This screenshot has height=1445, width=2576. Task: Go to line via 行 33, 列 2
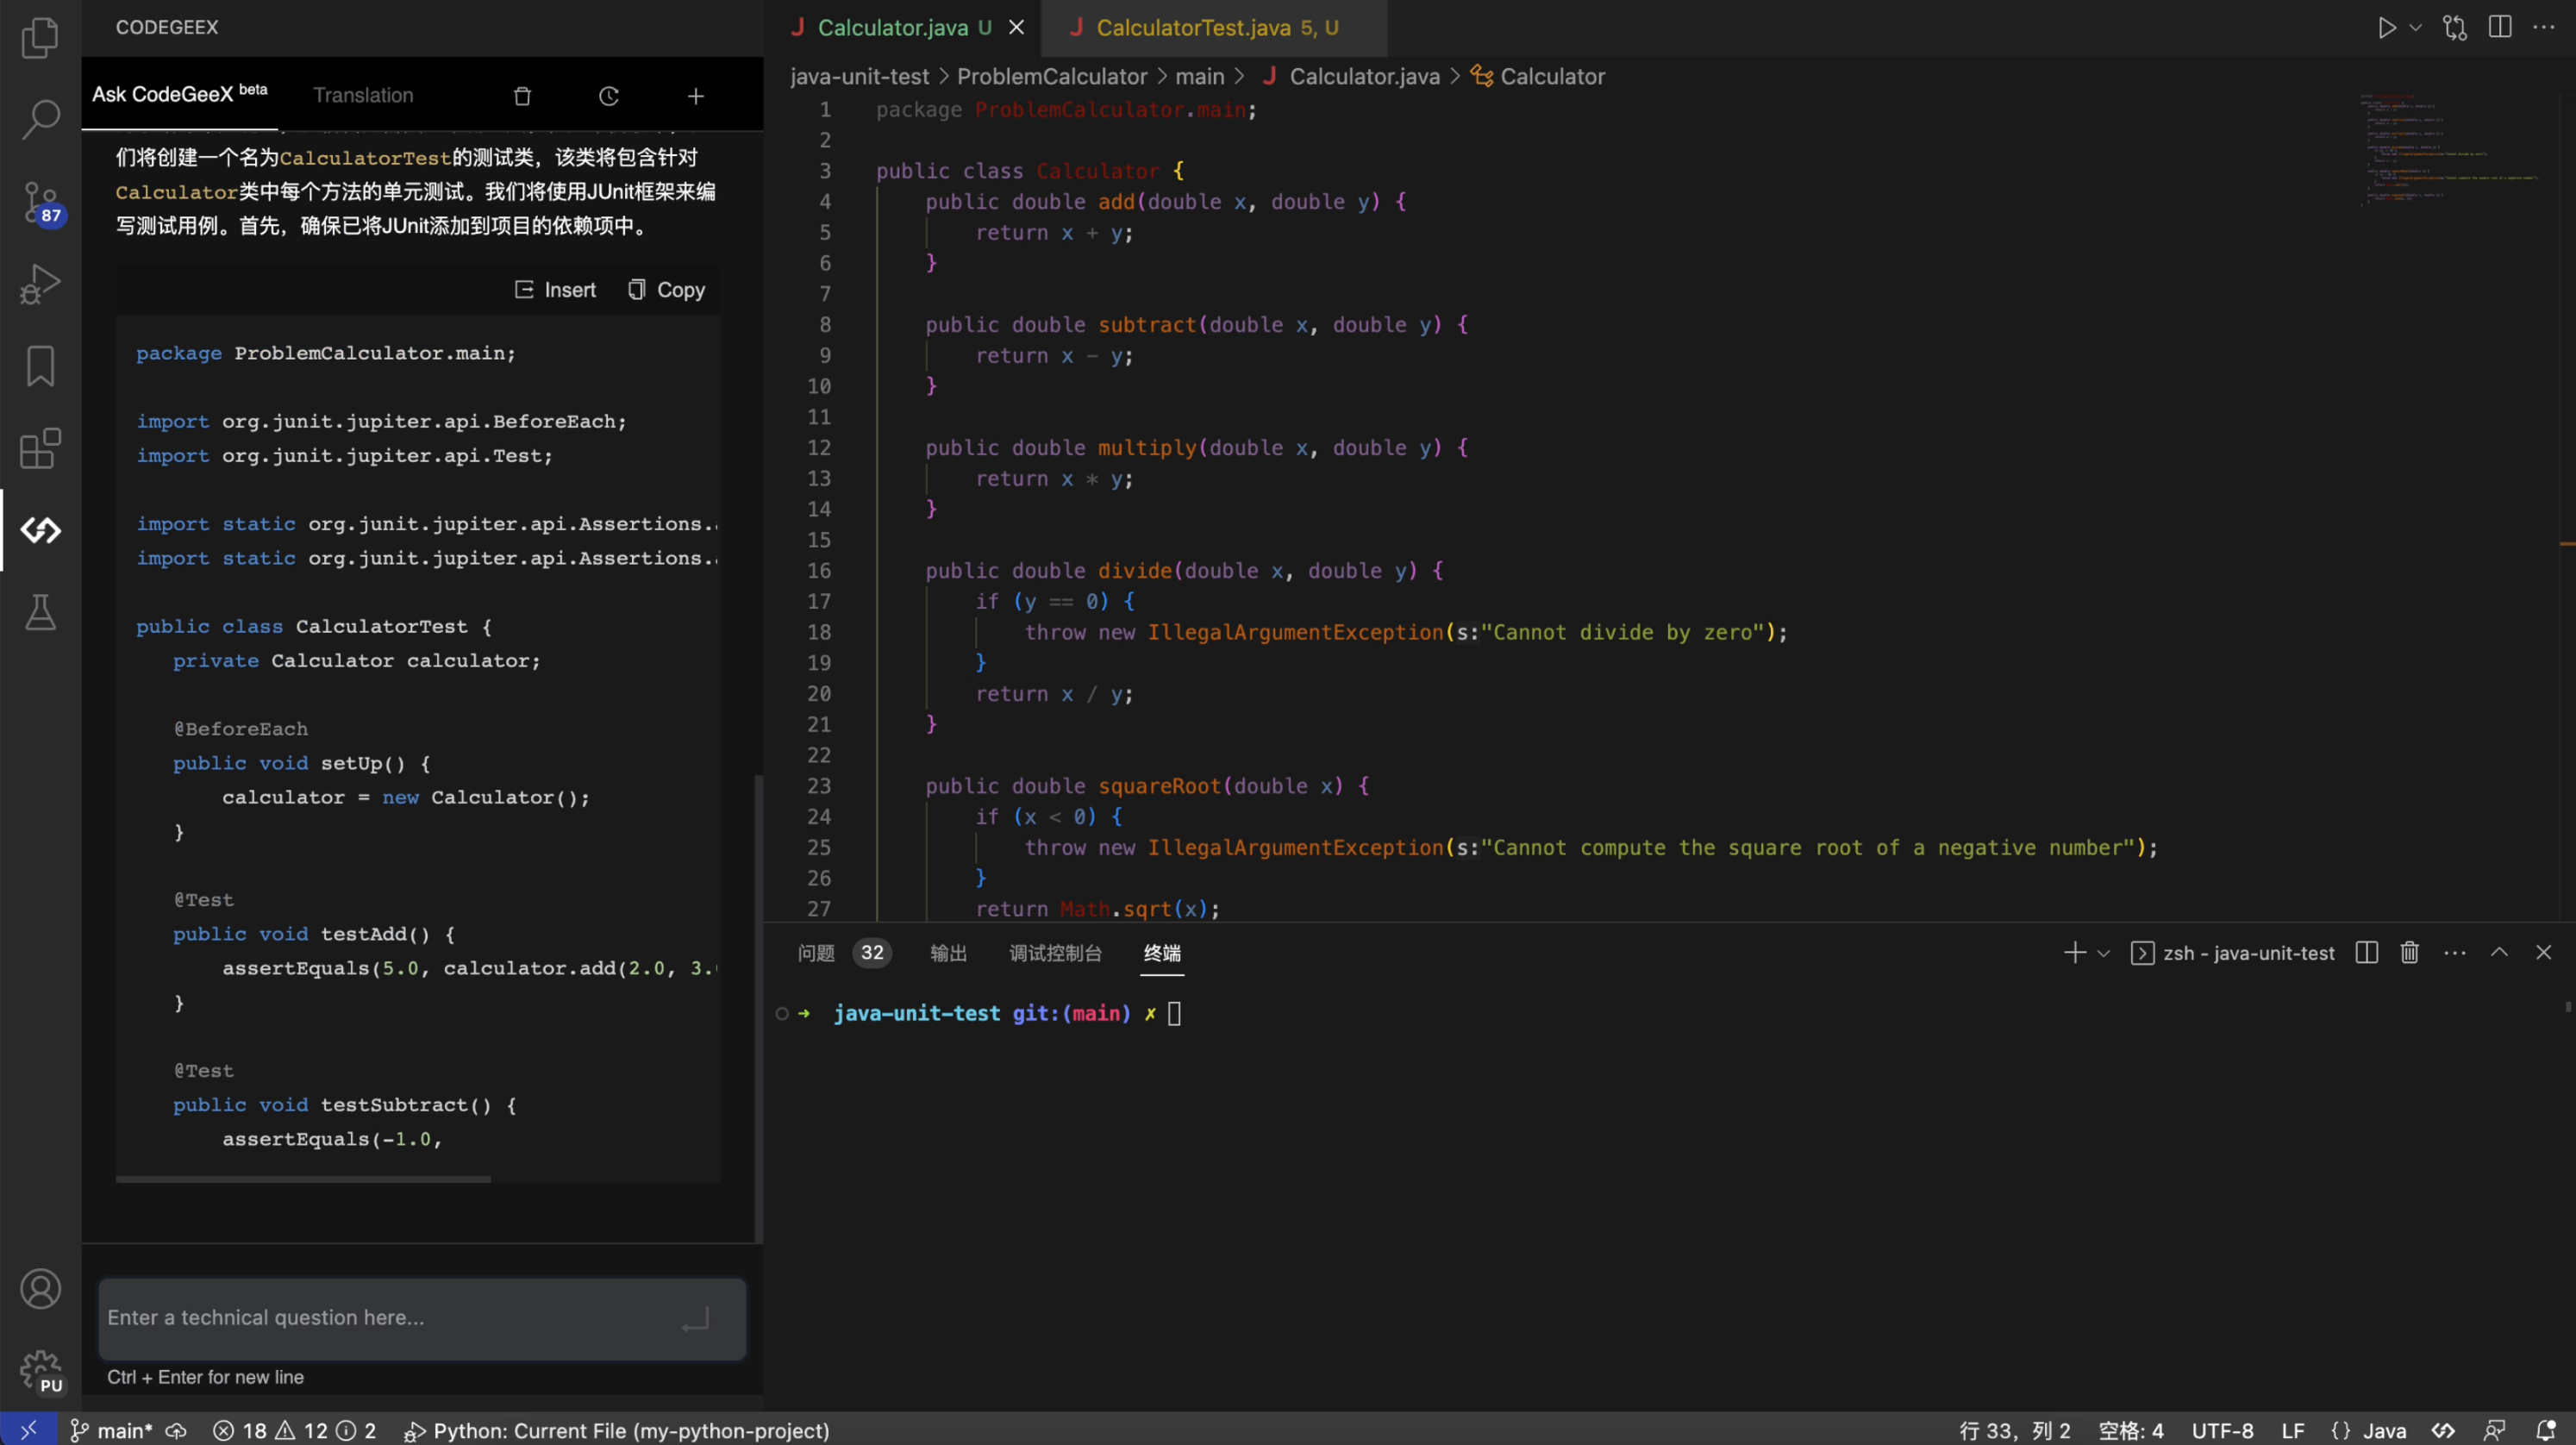point(2014,1430)
